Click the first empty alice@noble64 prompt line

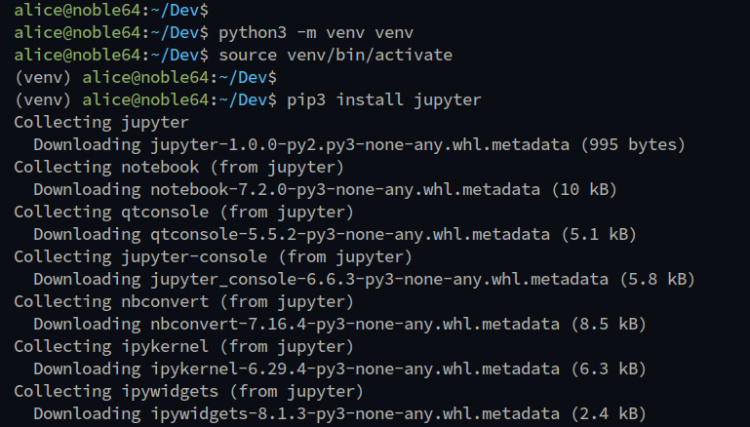pos(111,10)
